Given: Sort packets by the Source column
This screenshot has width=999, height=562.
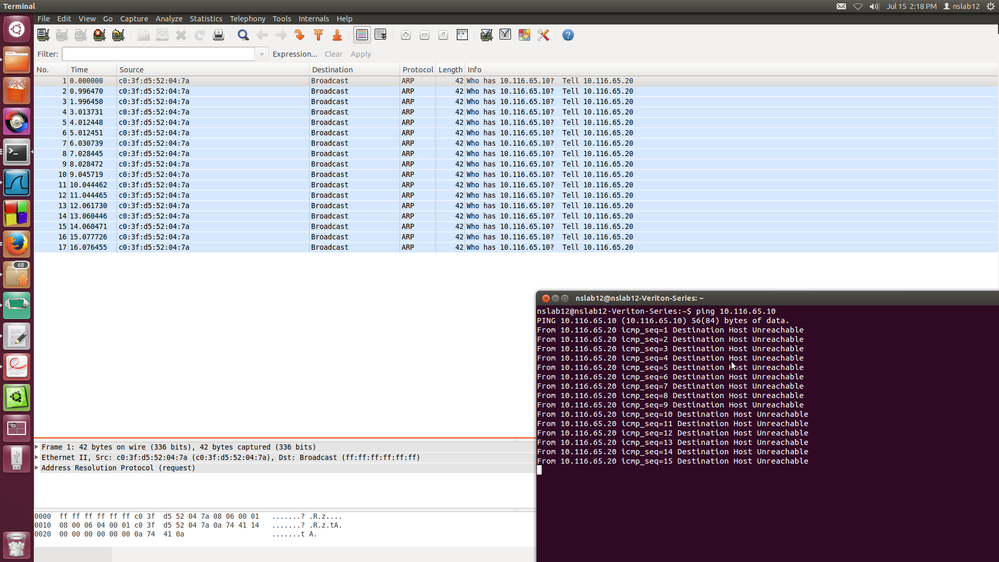Looking at the screenshot, I should [x=213, y=69].
